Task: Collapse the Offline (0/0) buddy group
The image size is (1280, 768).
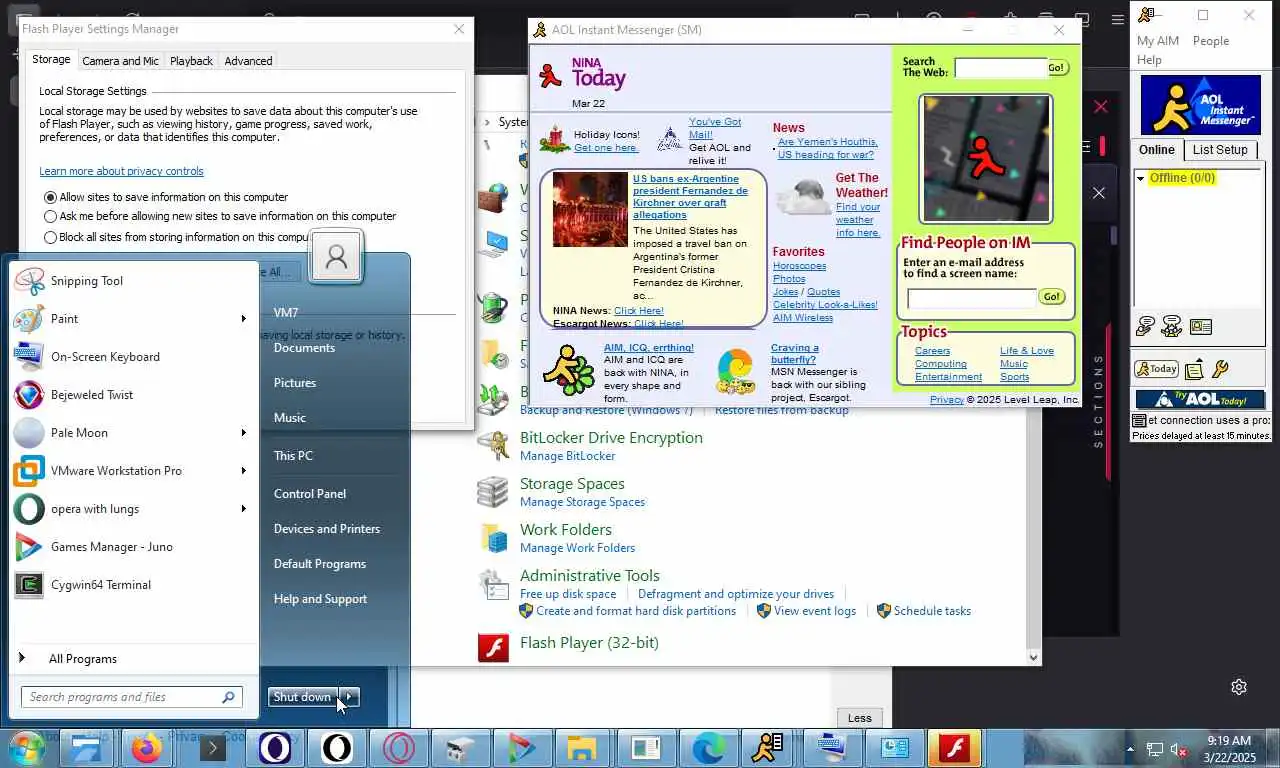Action: click(1141, 179)
